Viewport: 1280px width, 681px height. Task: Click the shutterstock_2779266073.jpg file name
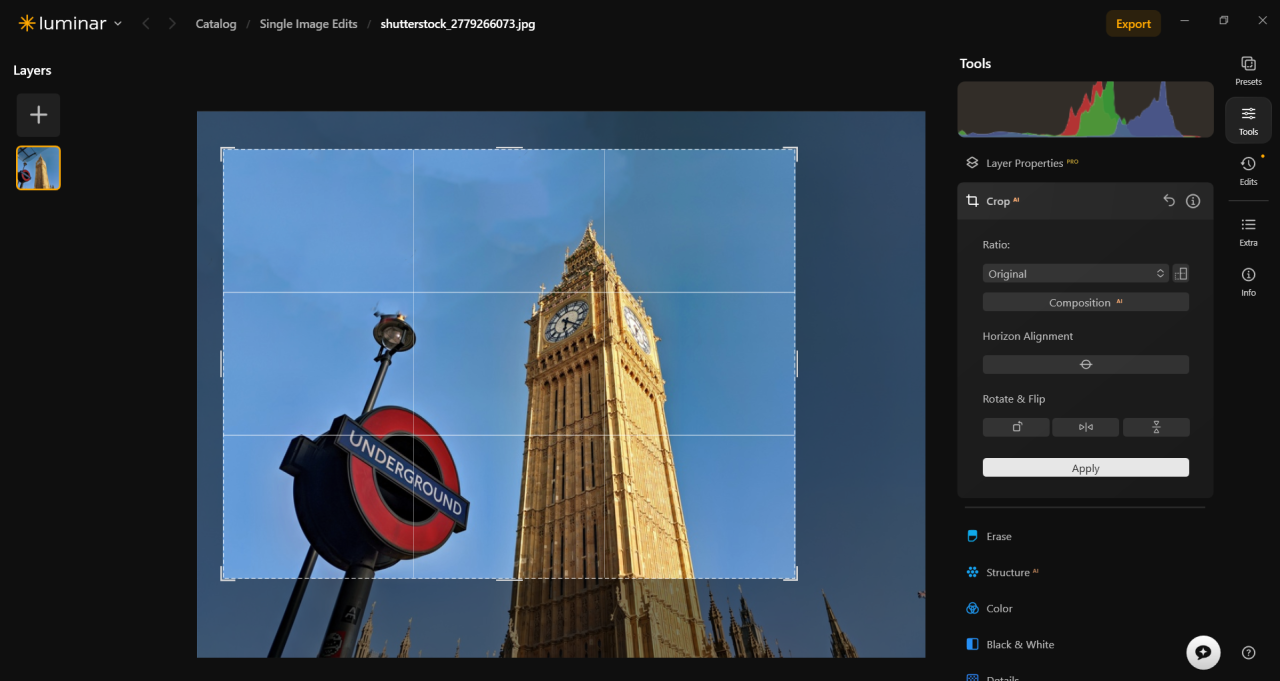tap(457, 24)
